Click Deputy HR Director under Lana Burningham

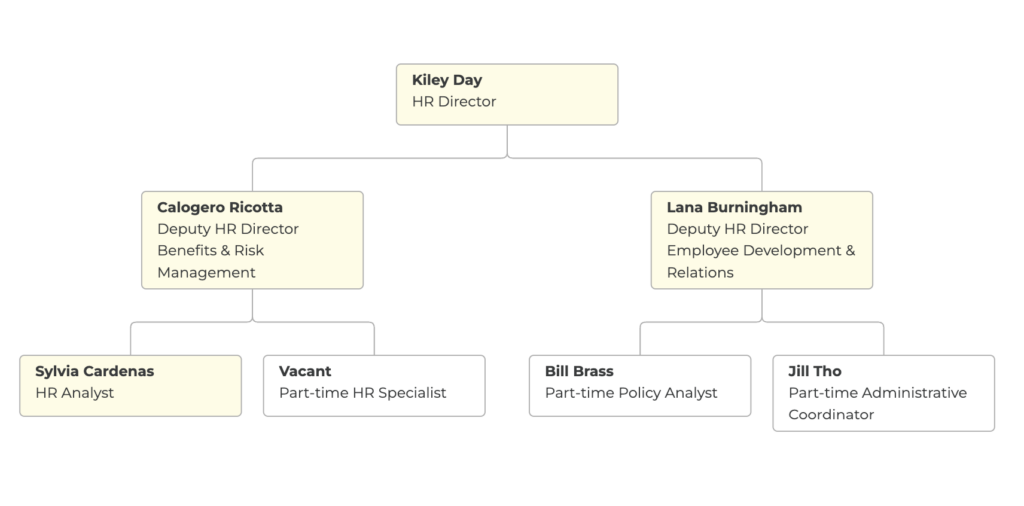pos(738,229)
